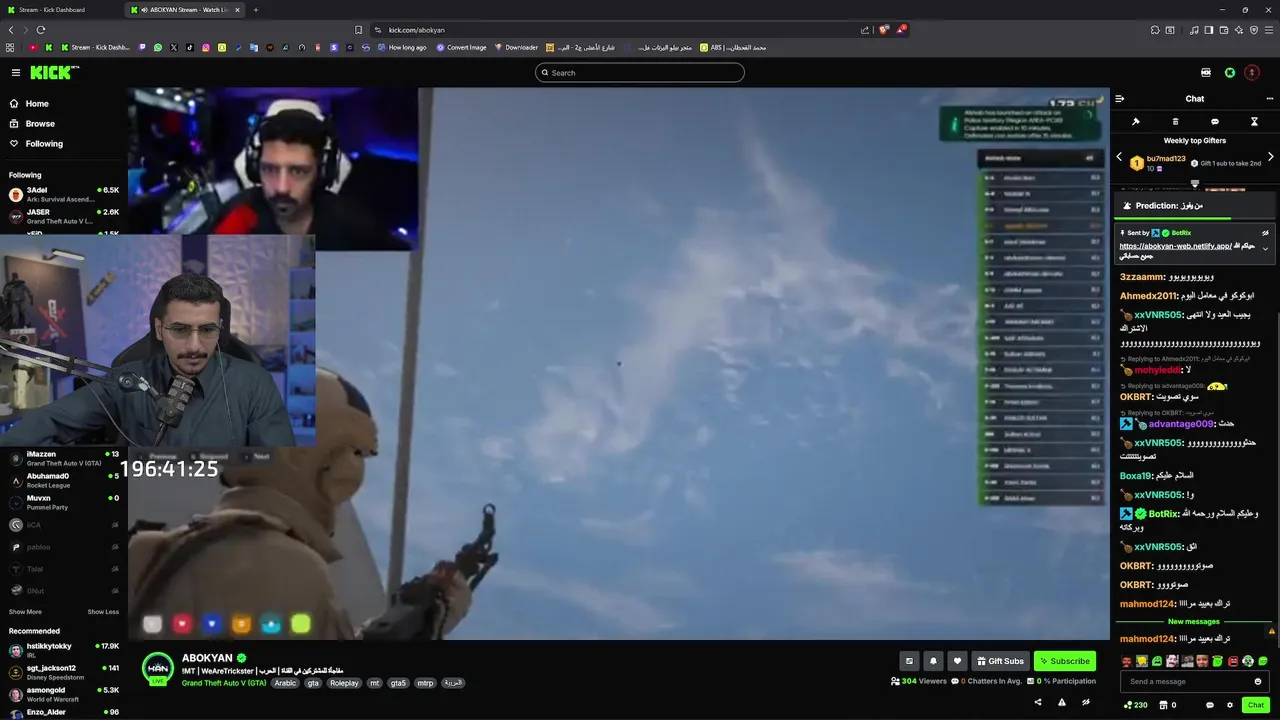Open the profile avatar menu in header
The image size is (1280, 720).
click(x=1252, y=72)
